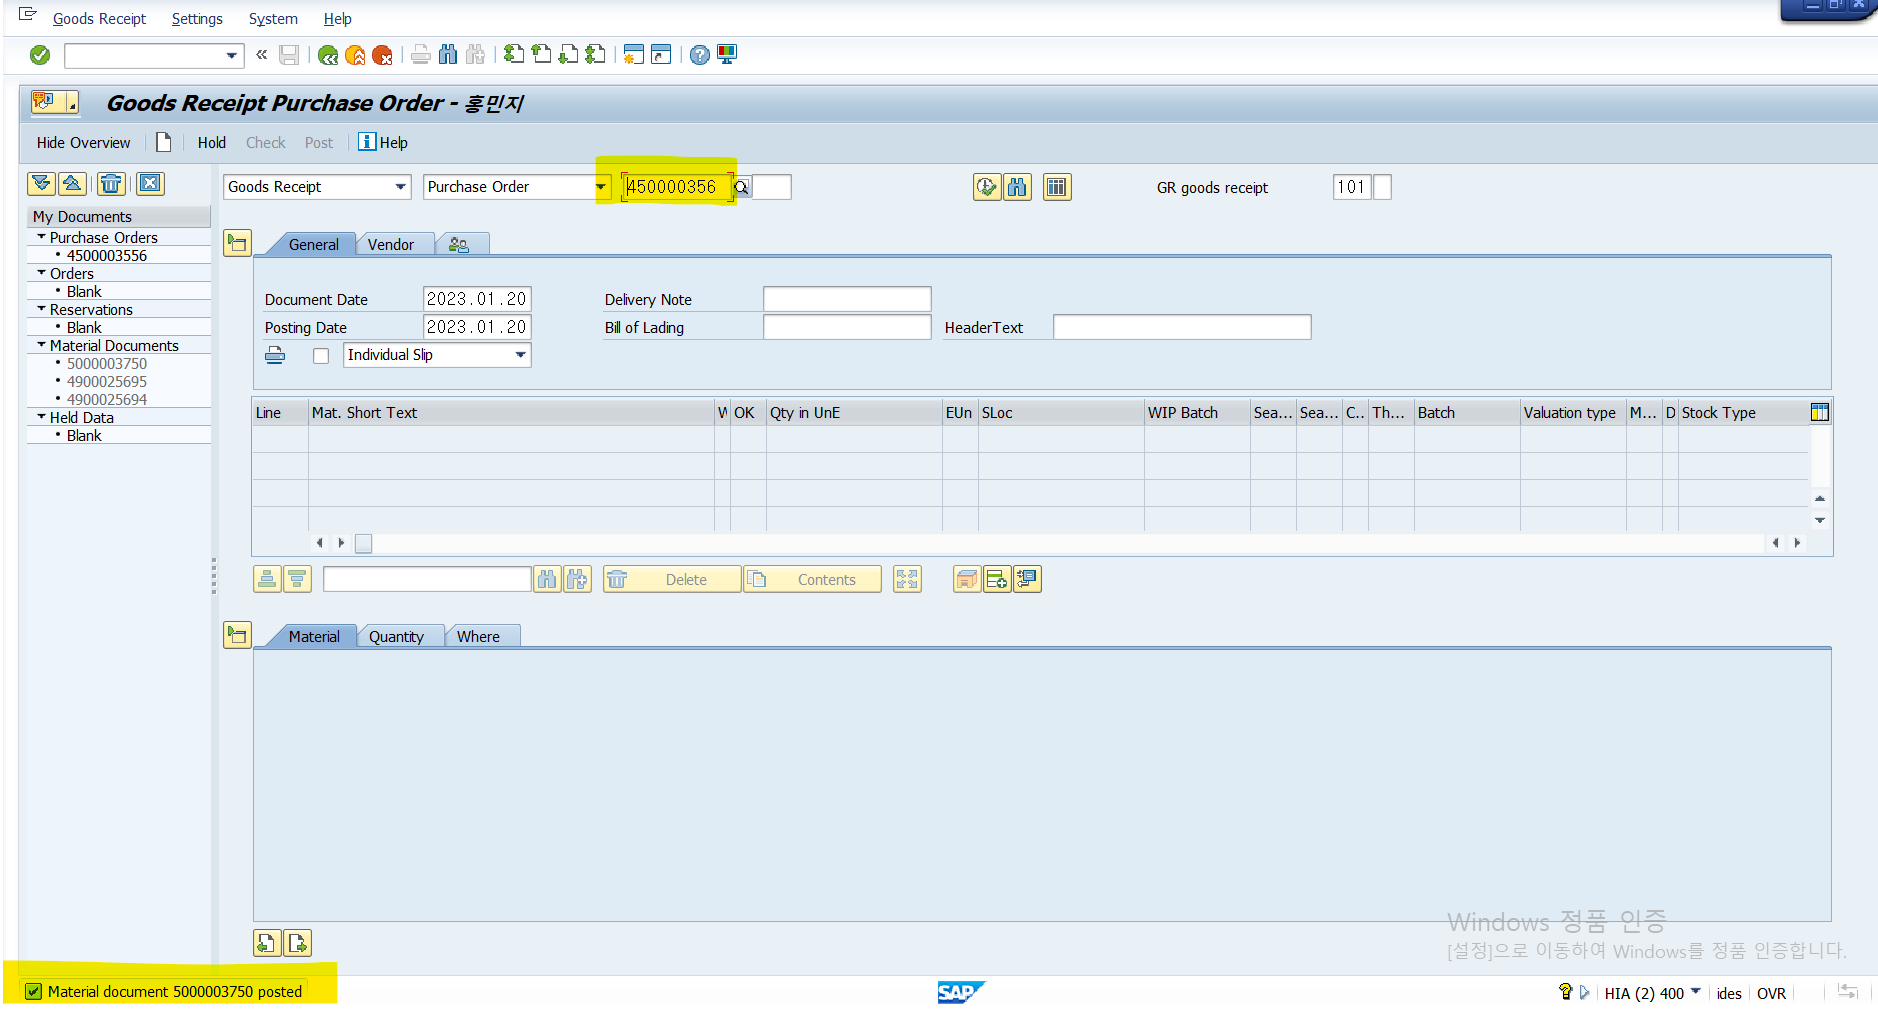Select the General tab

pyautogui.click(x=313, y=244)
